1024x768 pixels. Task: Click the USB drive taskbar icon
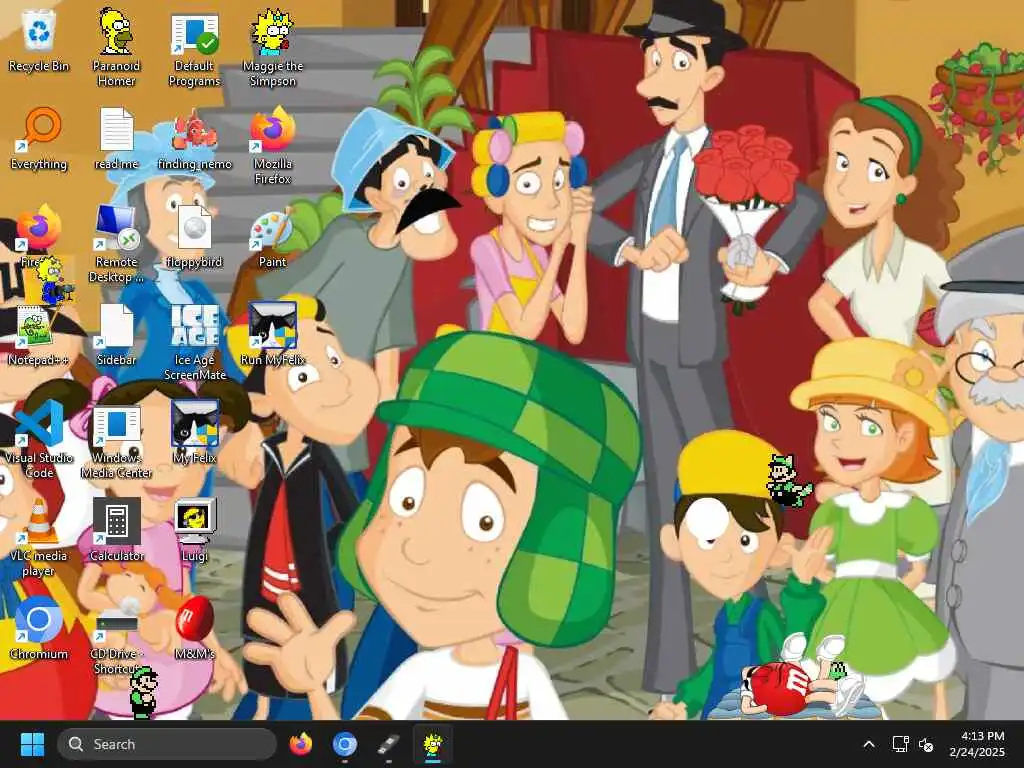point(389,744)
